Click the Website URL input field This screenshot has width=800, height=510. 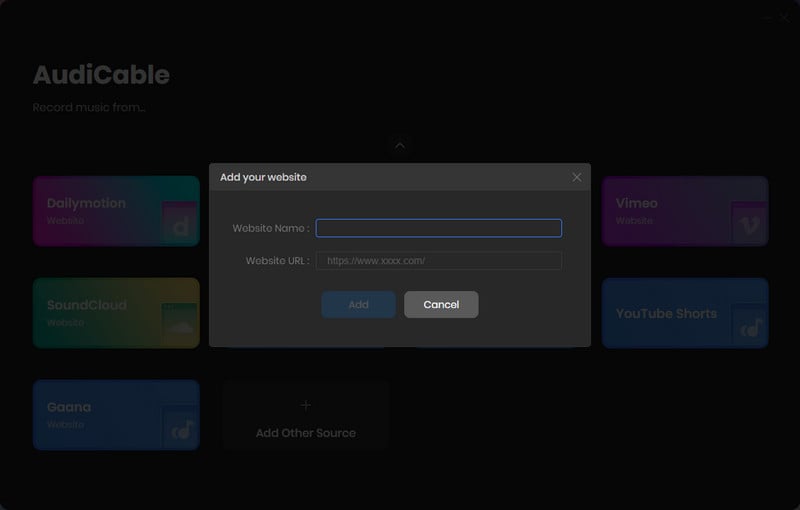coord(439,261)
